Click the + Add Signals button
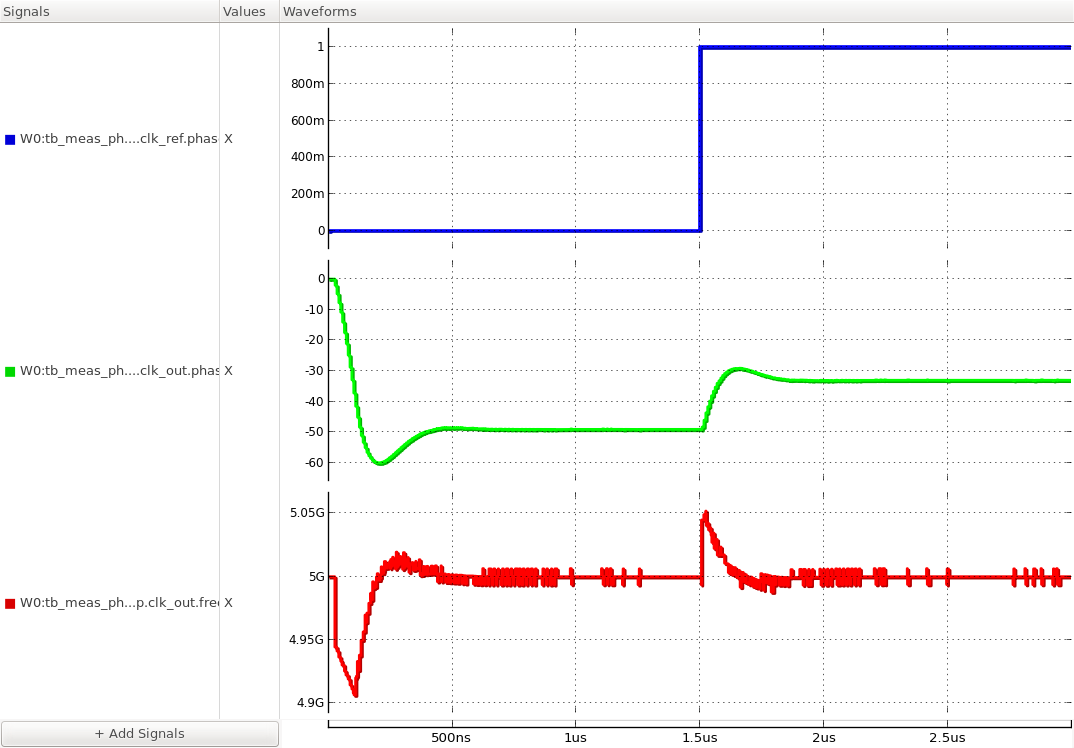The width and height of the screenshot is (1074, 748). [x=139, y=733]
